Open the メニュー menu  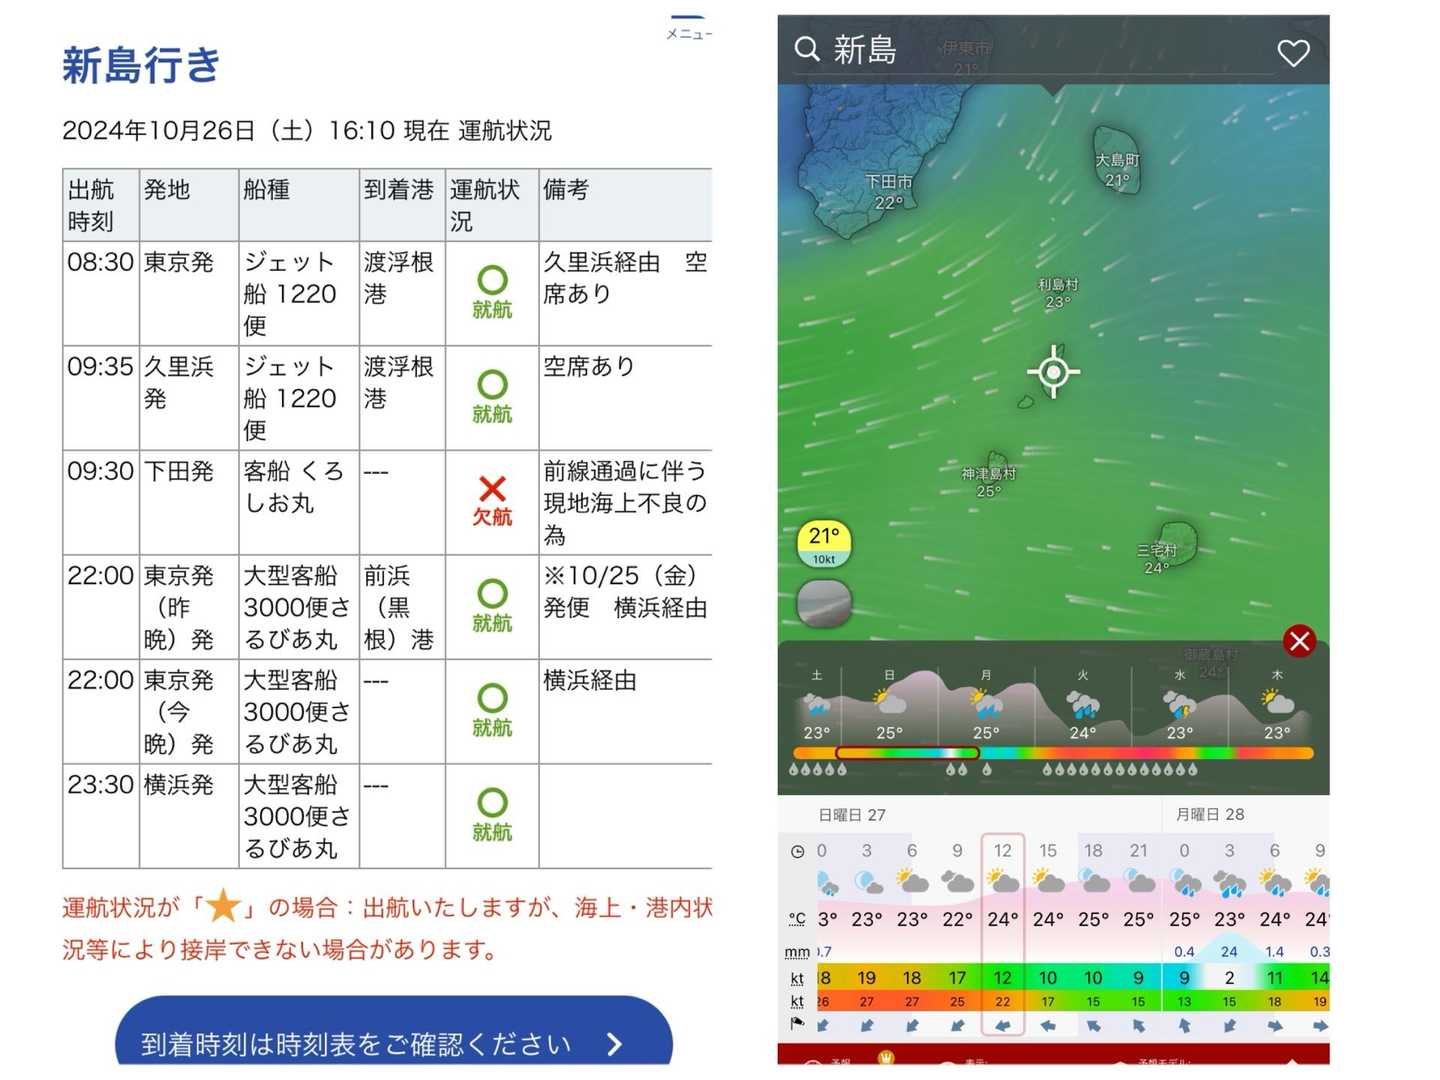pyautogui.click(x=688, y=29)
